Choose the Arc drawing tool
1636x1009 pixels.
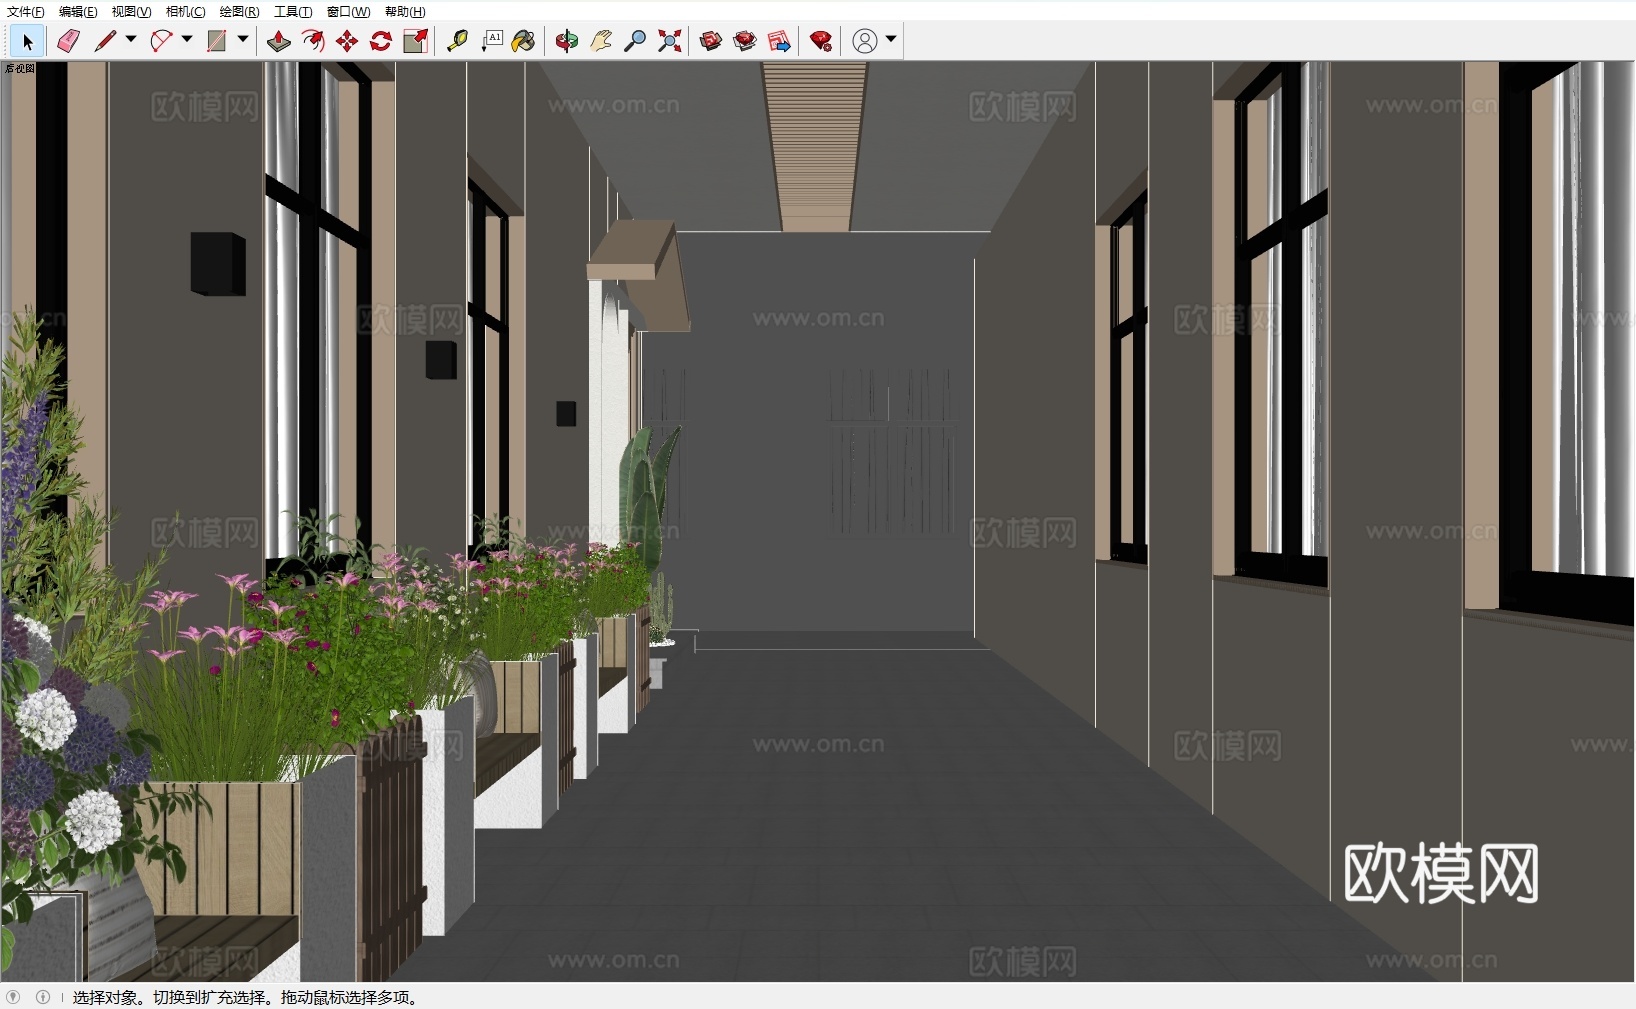click(x=161, y=41)
